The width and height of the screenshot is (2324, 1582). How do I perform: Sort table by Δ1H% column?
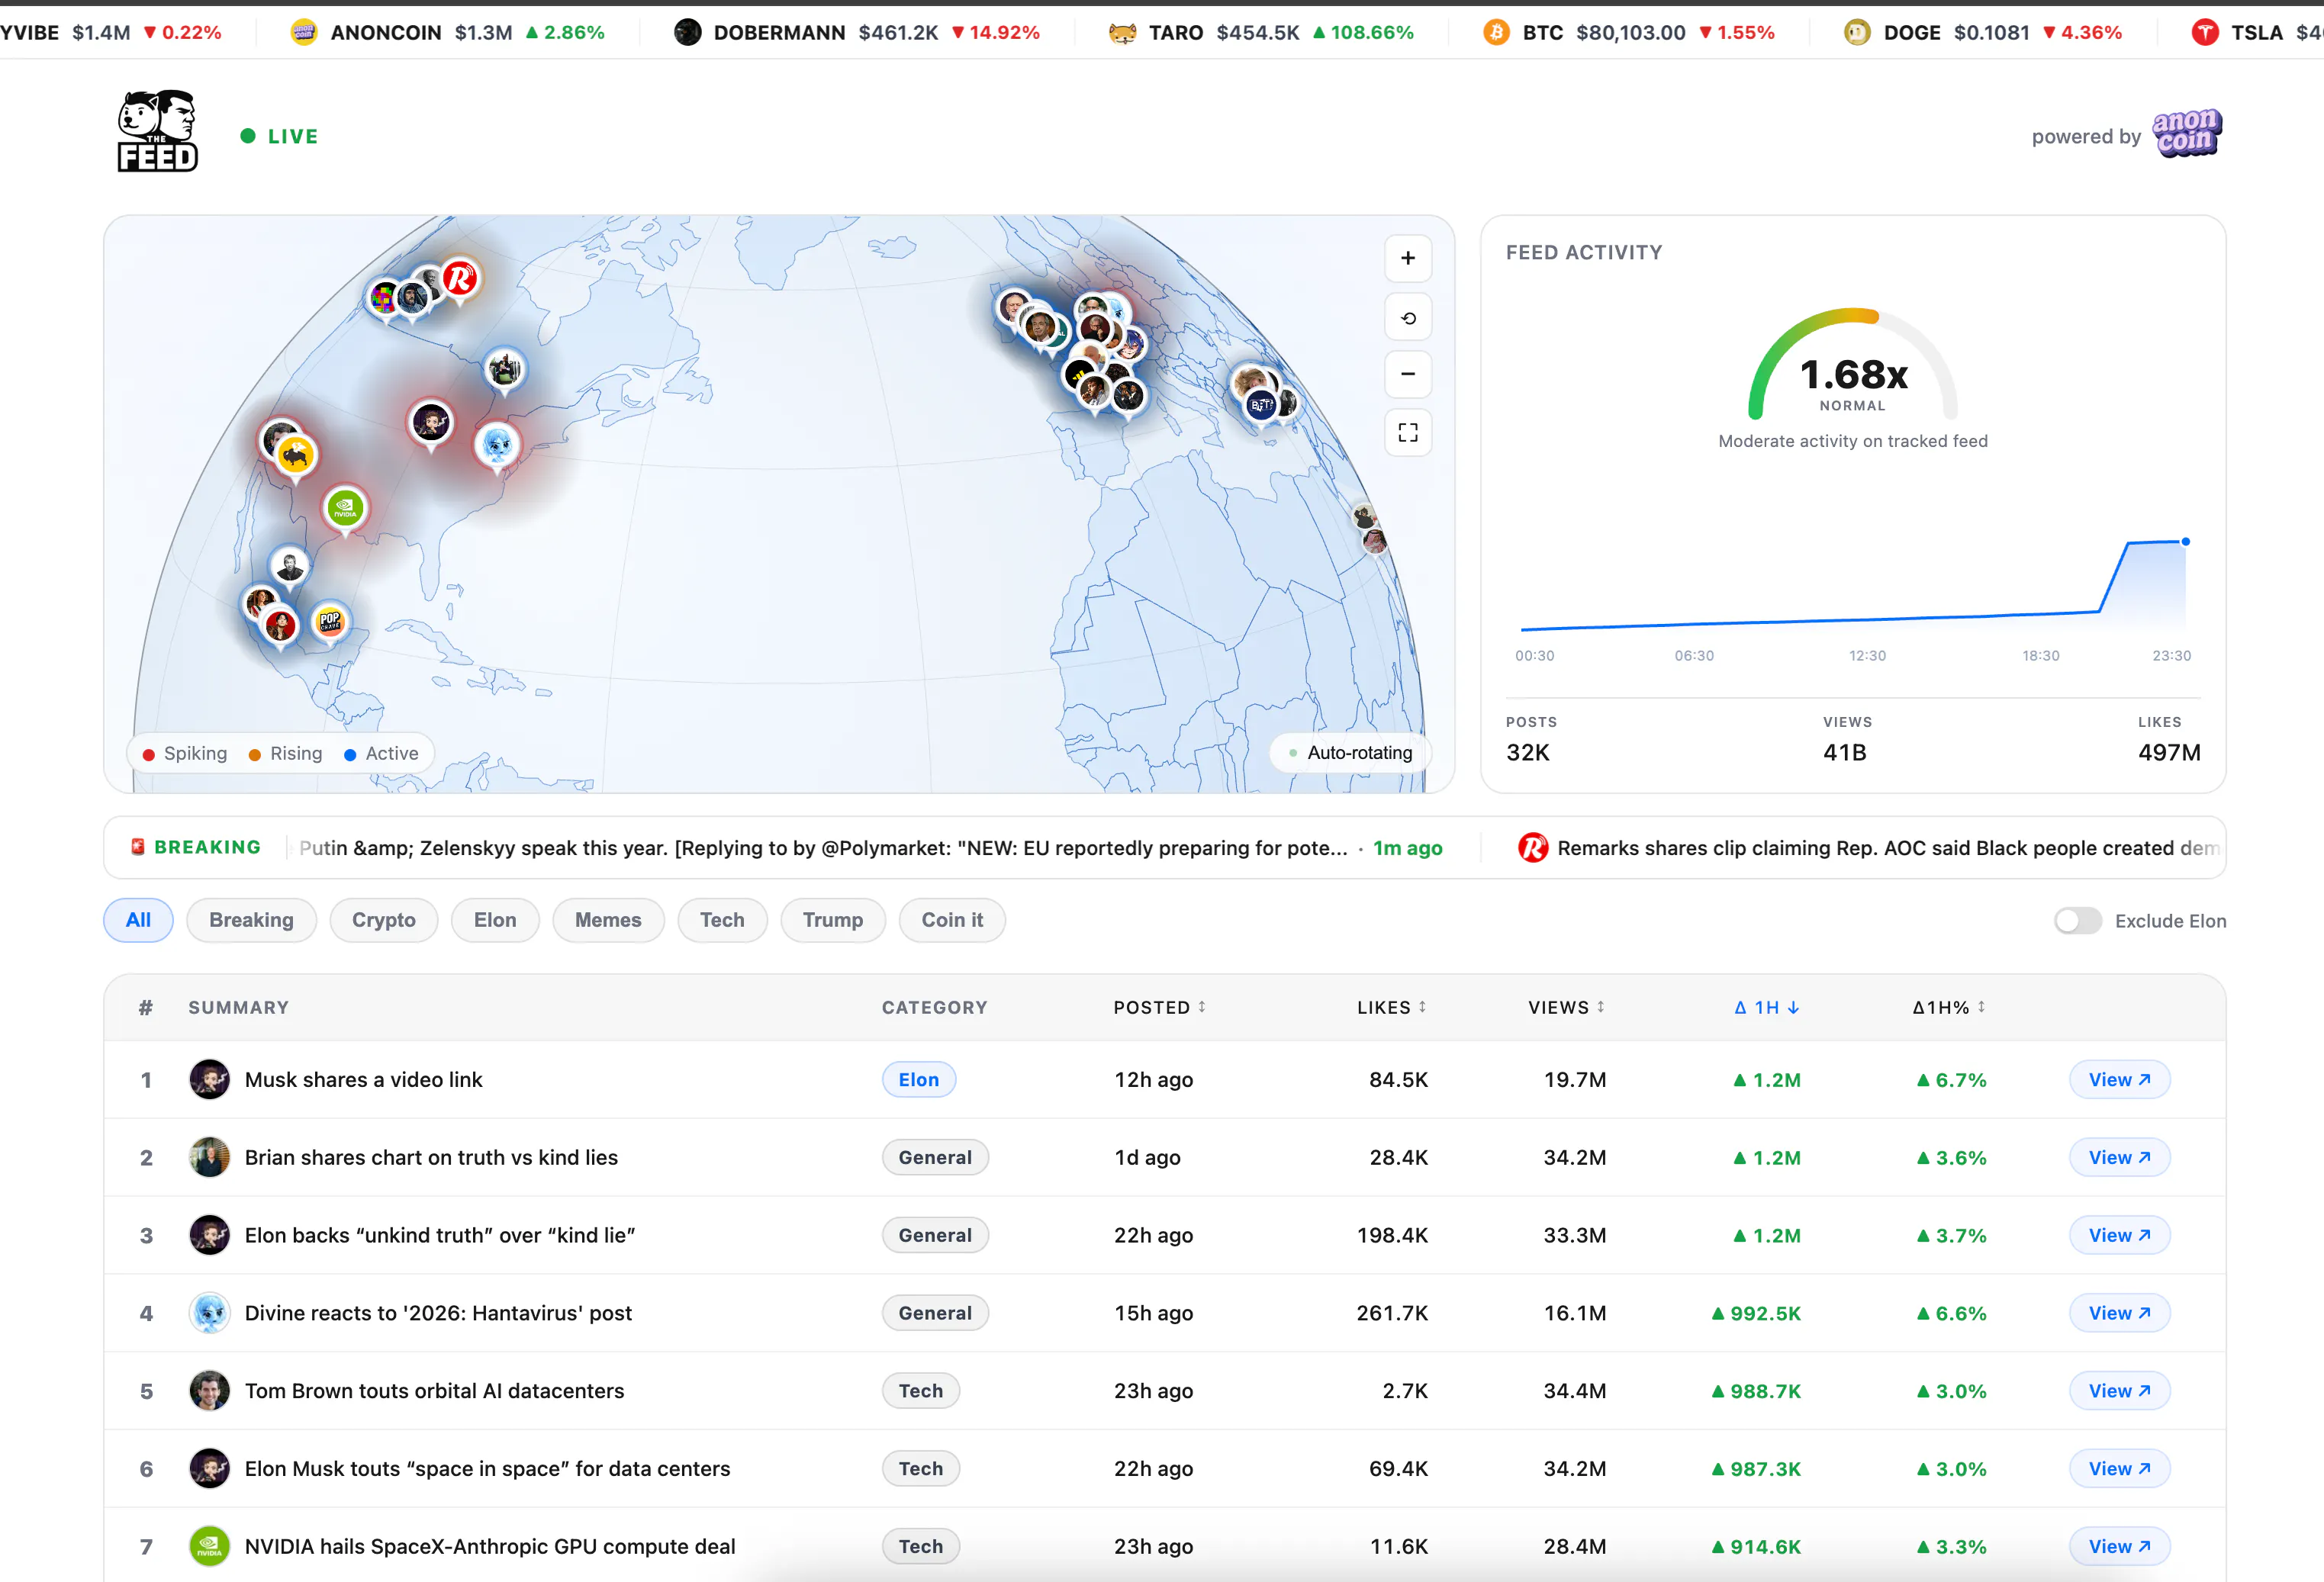click(1949, 1007)
